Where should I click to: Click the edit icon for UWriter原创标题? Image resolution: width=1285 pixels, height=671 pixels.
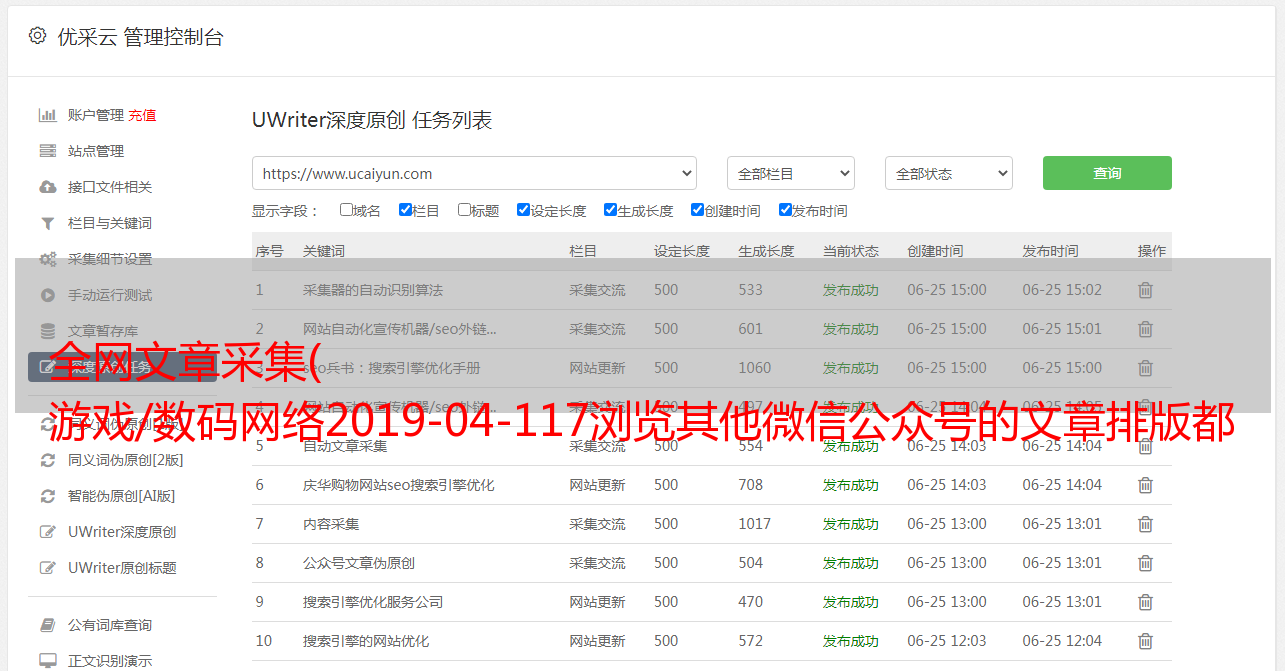click(47, 568)
